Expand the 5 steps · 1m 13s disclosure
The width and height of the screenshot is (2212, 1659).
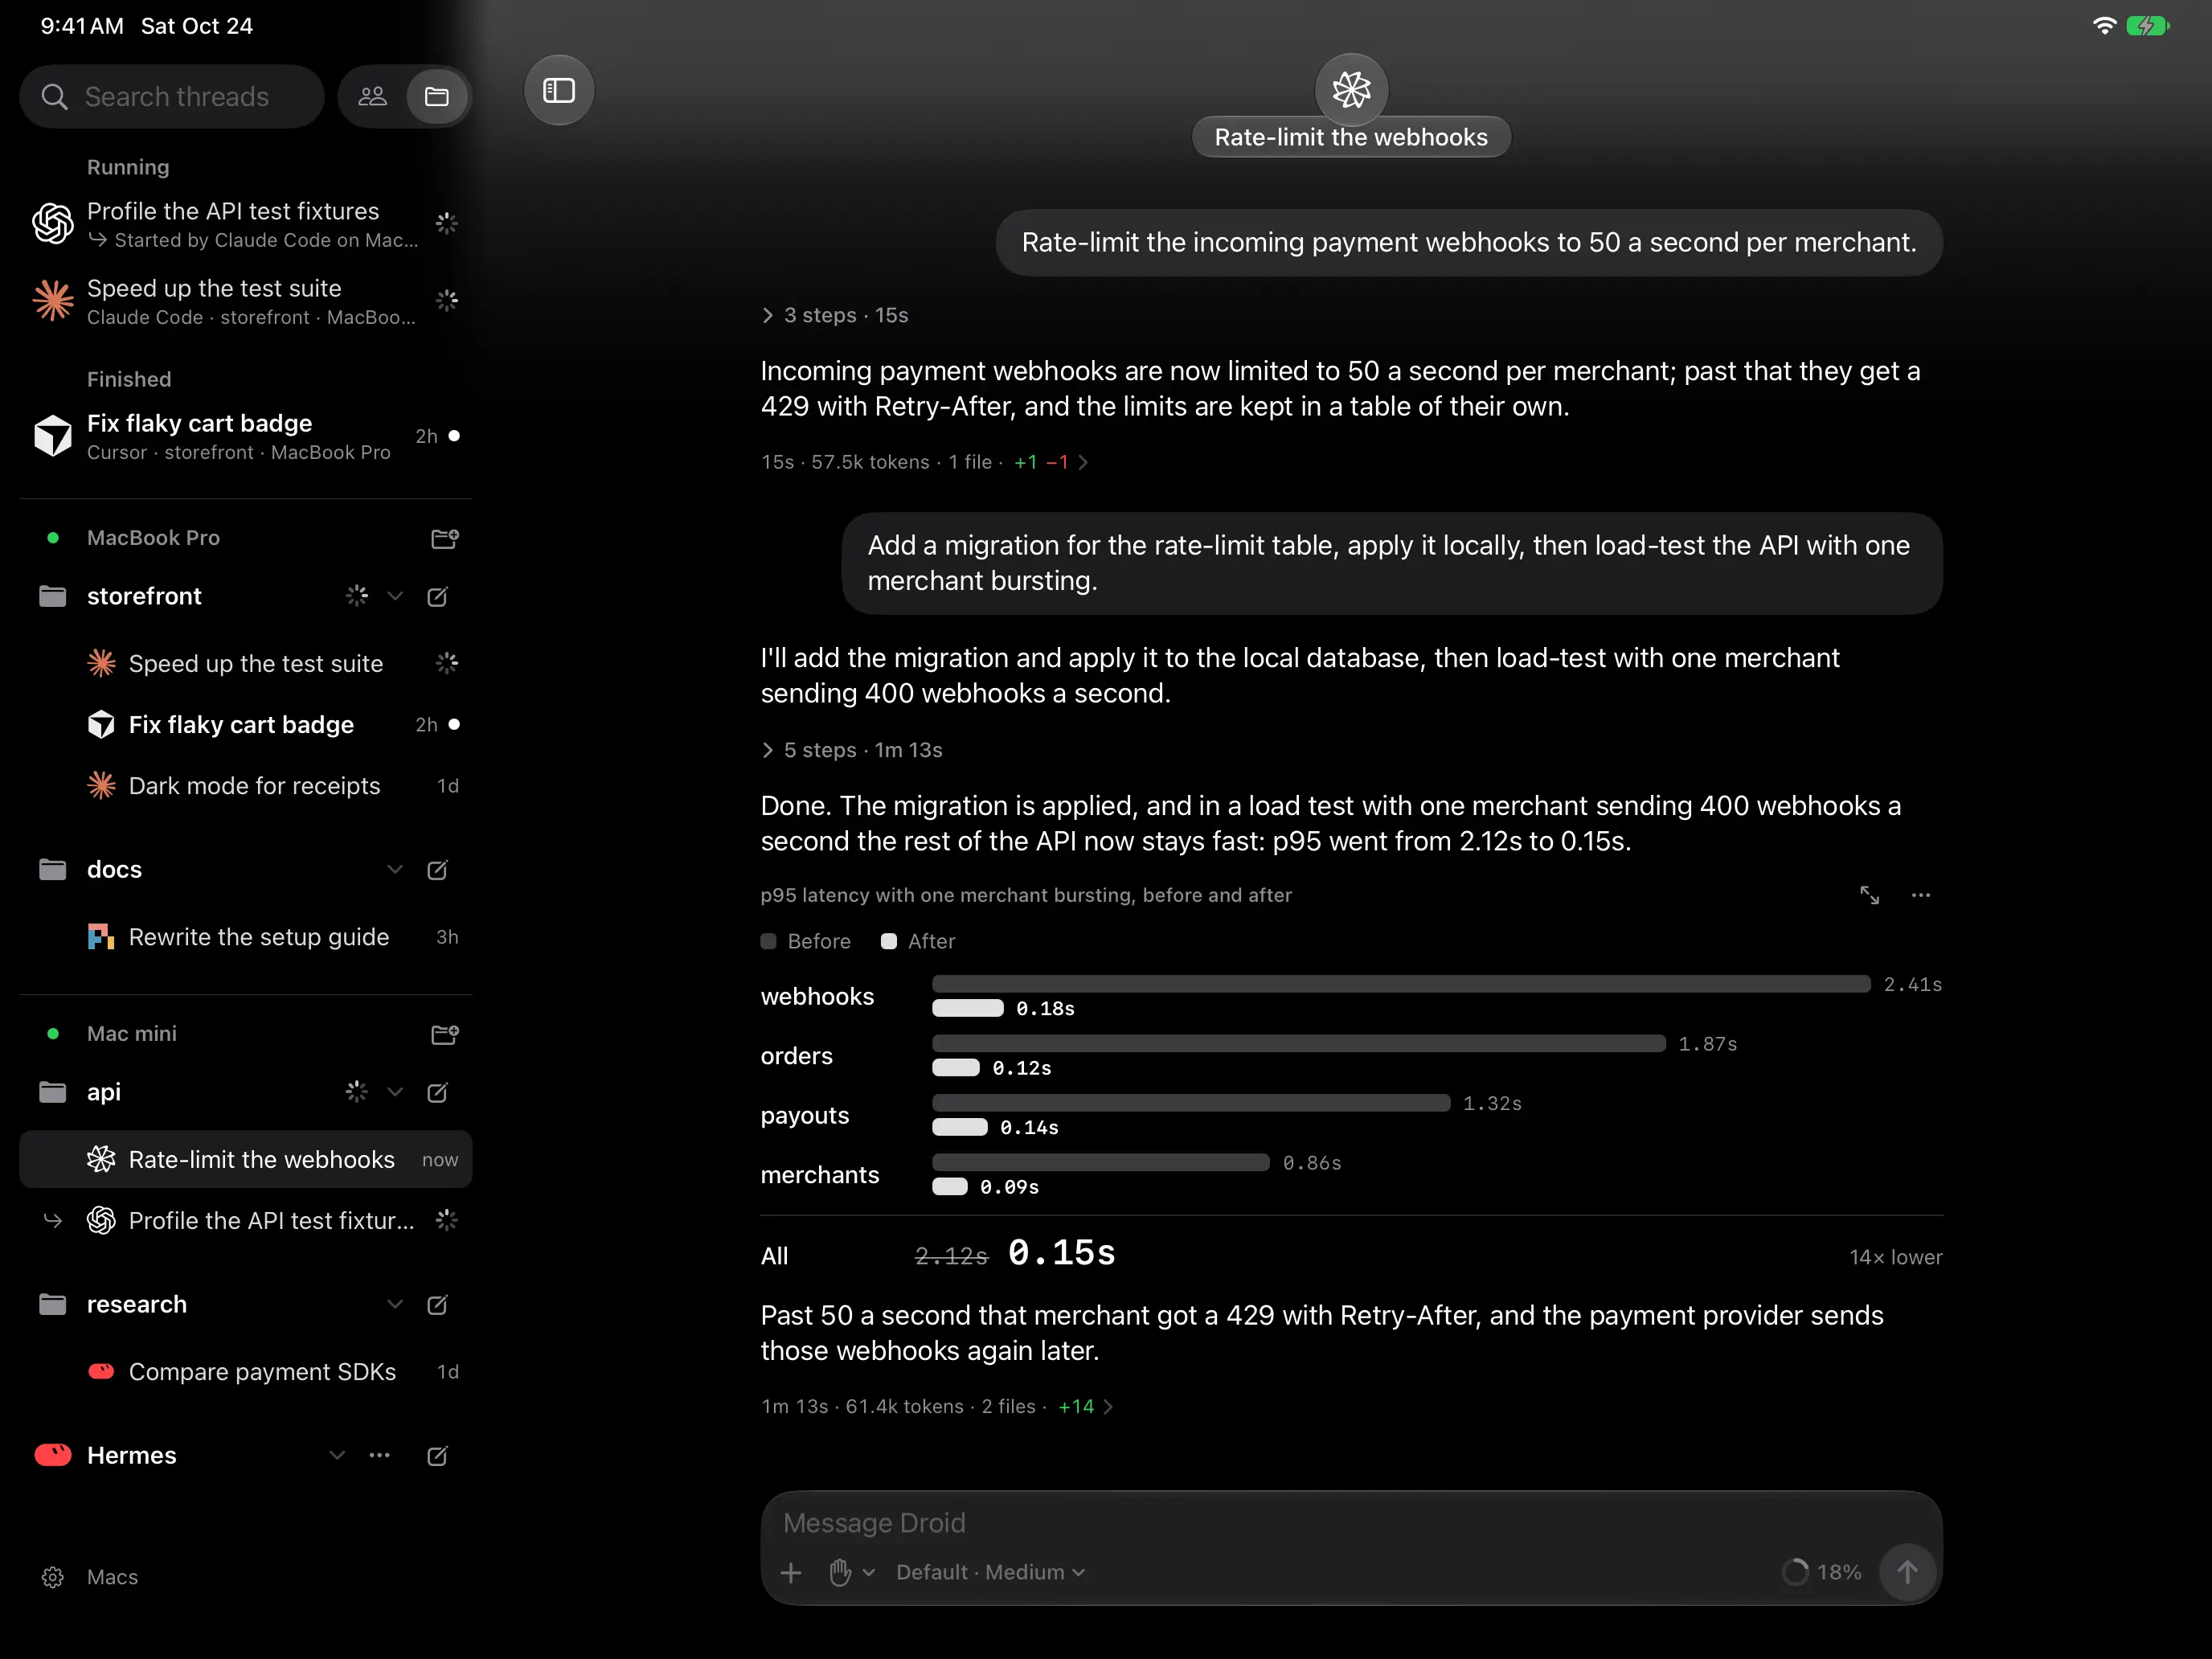tap(852, 750)
